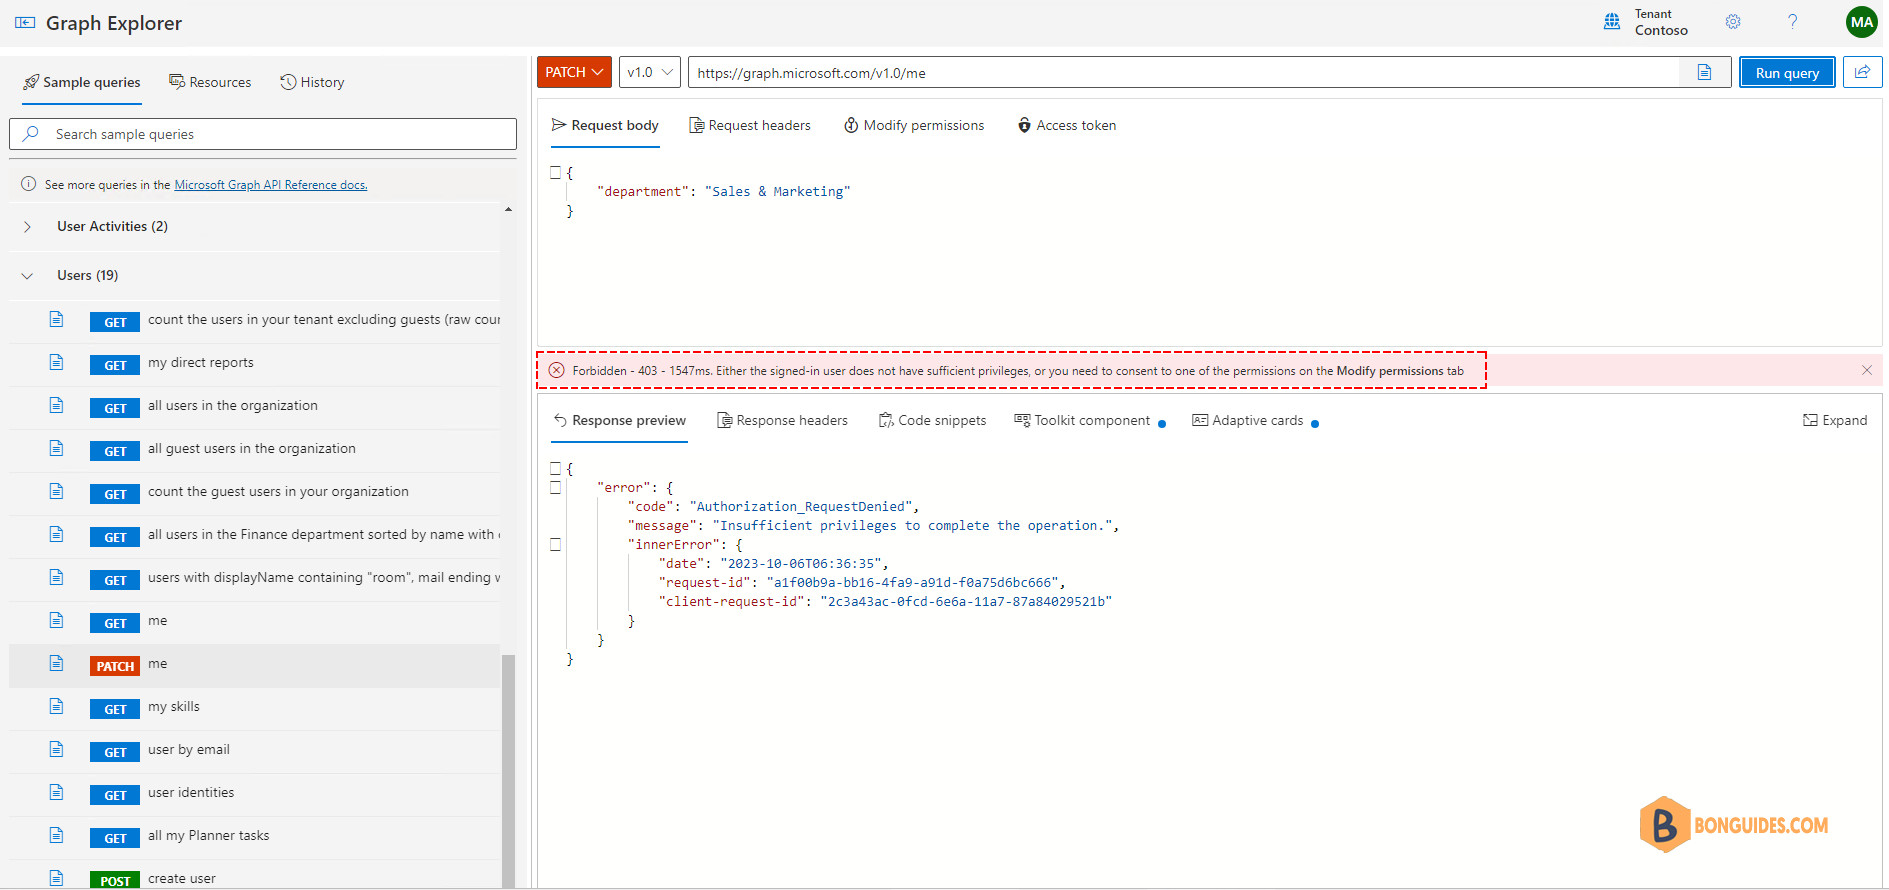This screenshot has height=890, width=1889.
Task: Click the sample queries list scrollbar thumb
Action: [508, 770]
